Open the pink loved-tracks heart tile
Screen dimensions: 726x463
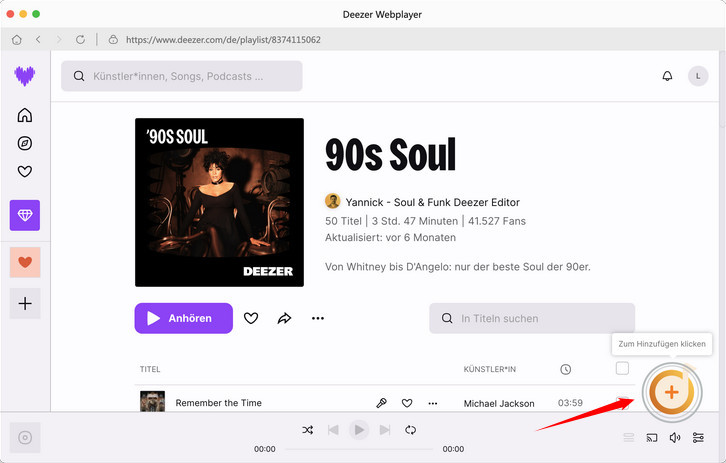click(x=25, y=262)
